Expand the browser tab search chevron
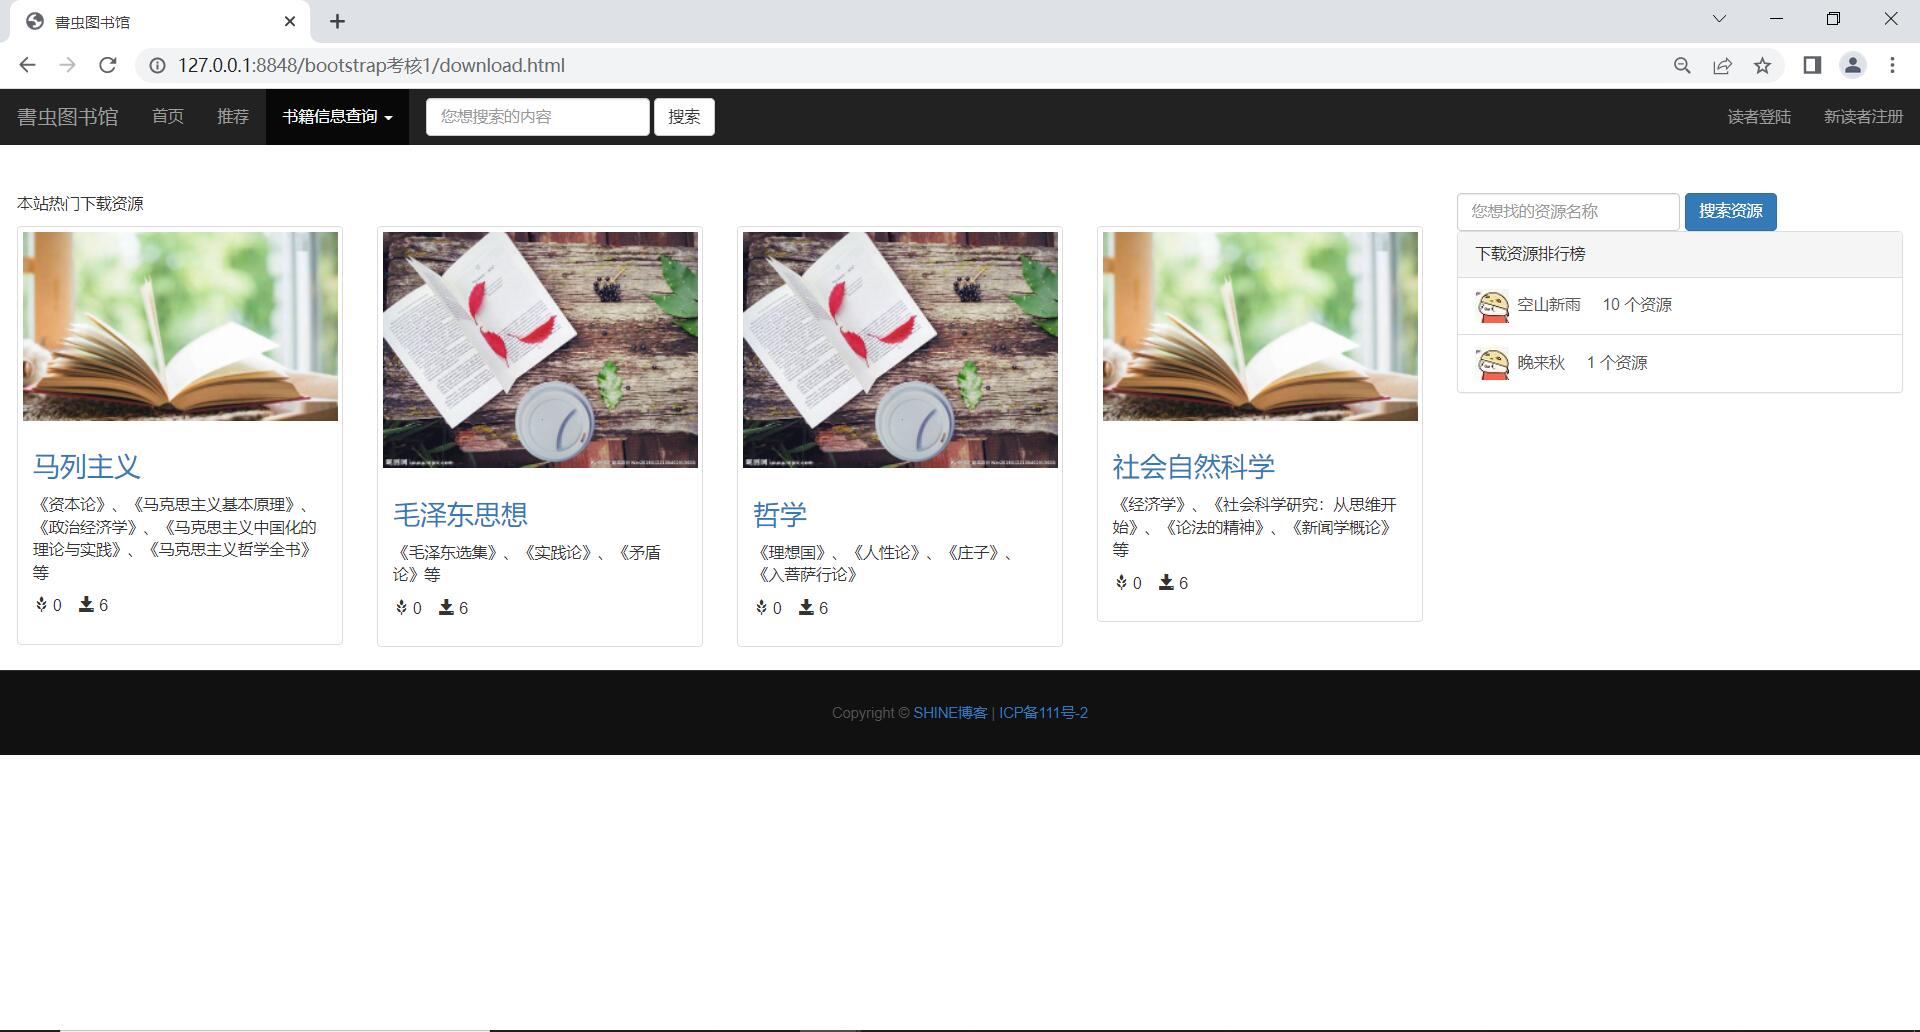This screenshot has height=1032, width=1920. point(1720,18)
